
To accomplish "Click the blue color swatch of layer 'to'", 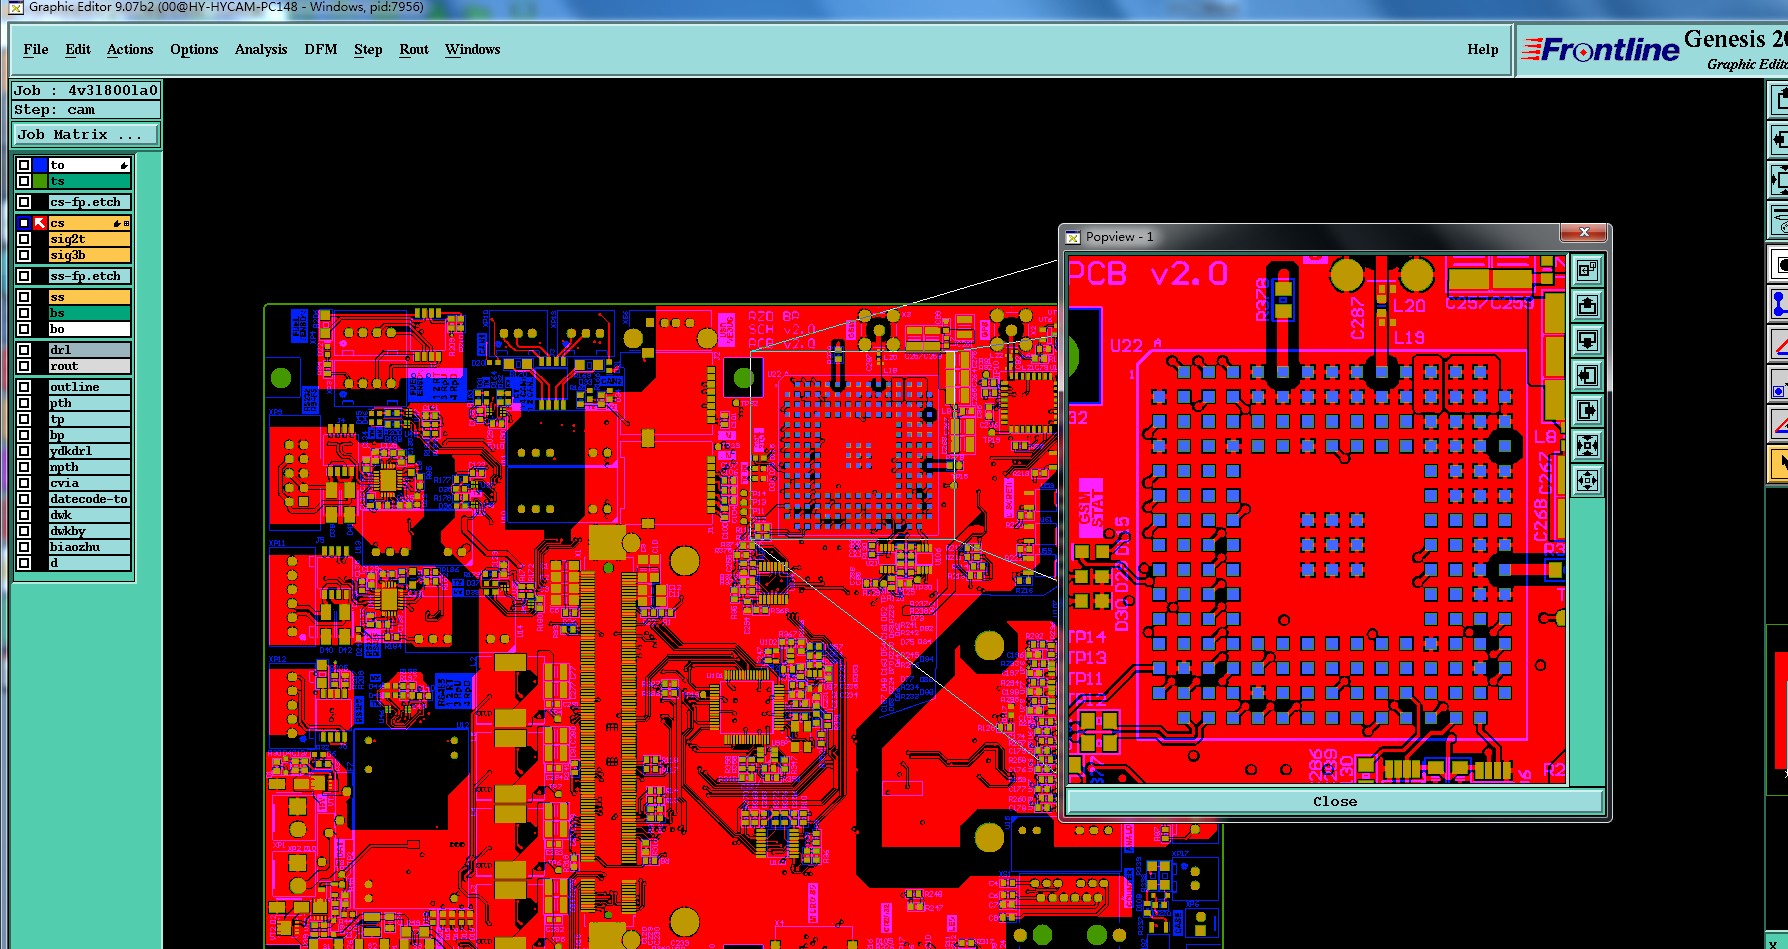I will pos(40,165).
